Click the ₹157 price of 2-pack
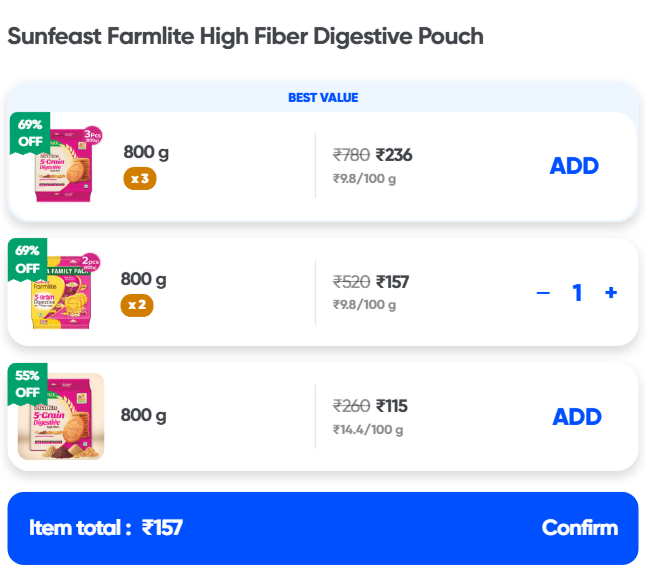Screen dimensions: 646x568 pyautogui.click(x=392, y=282)
